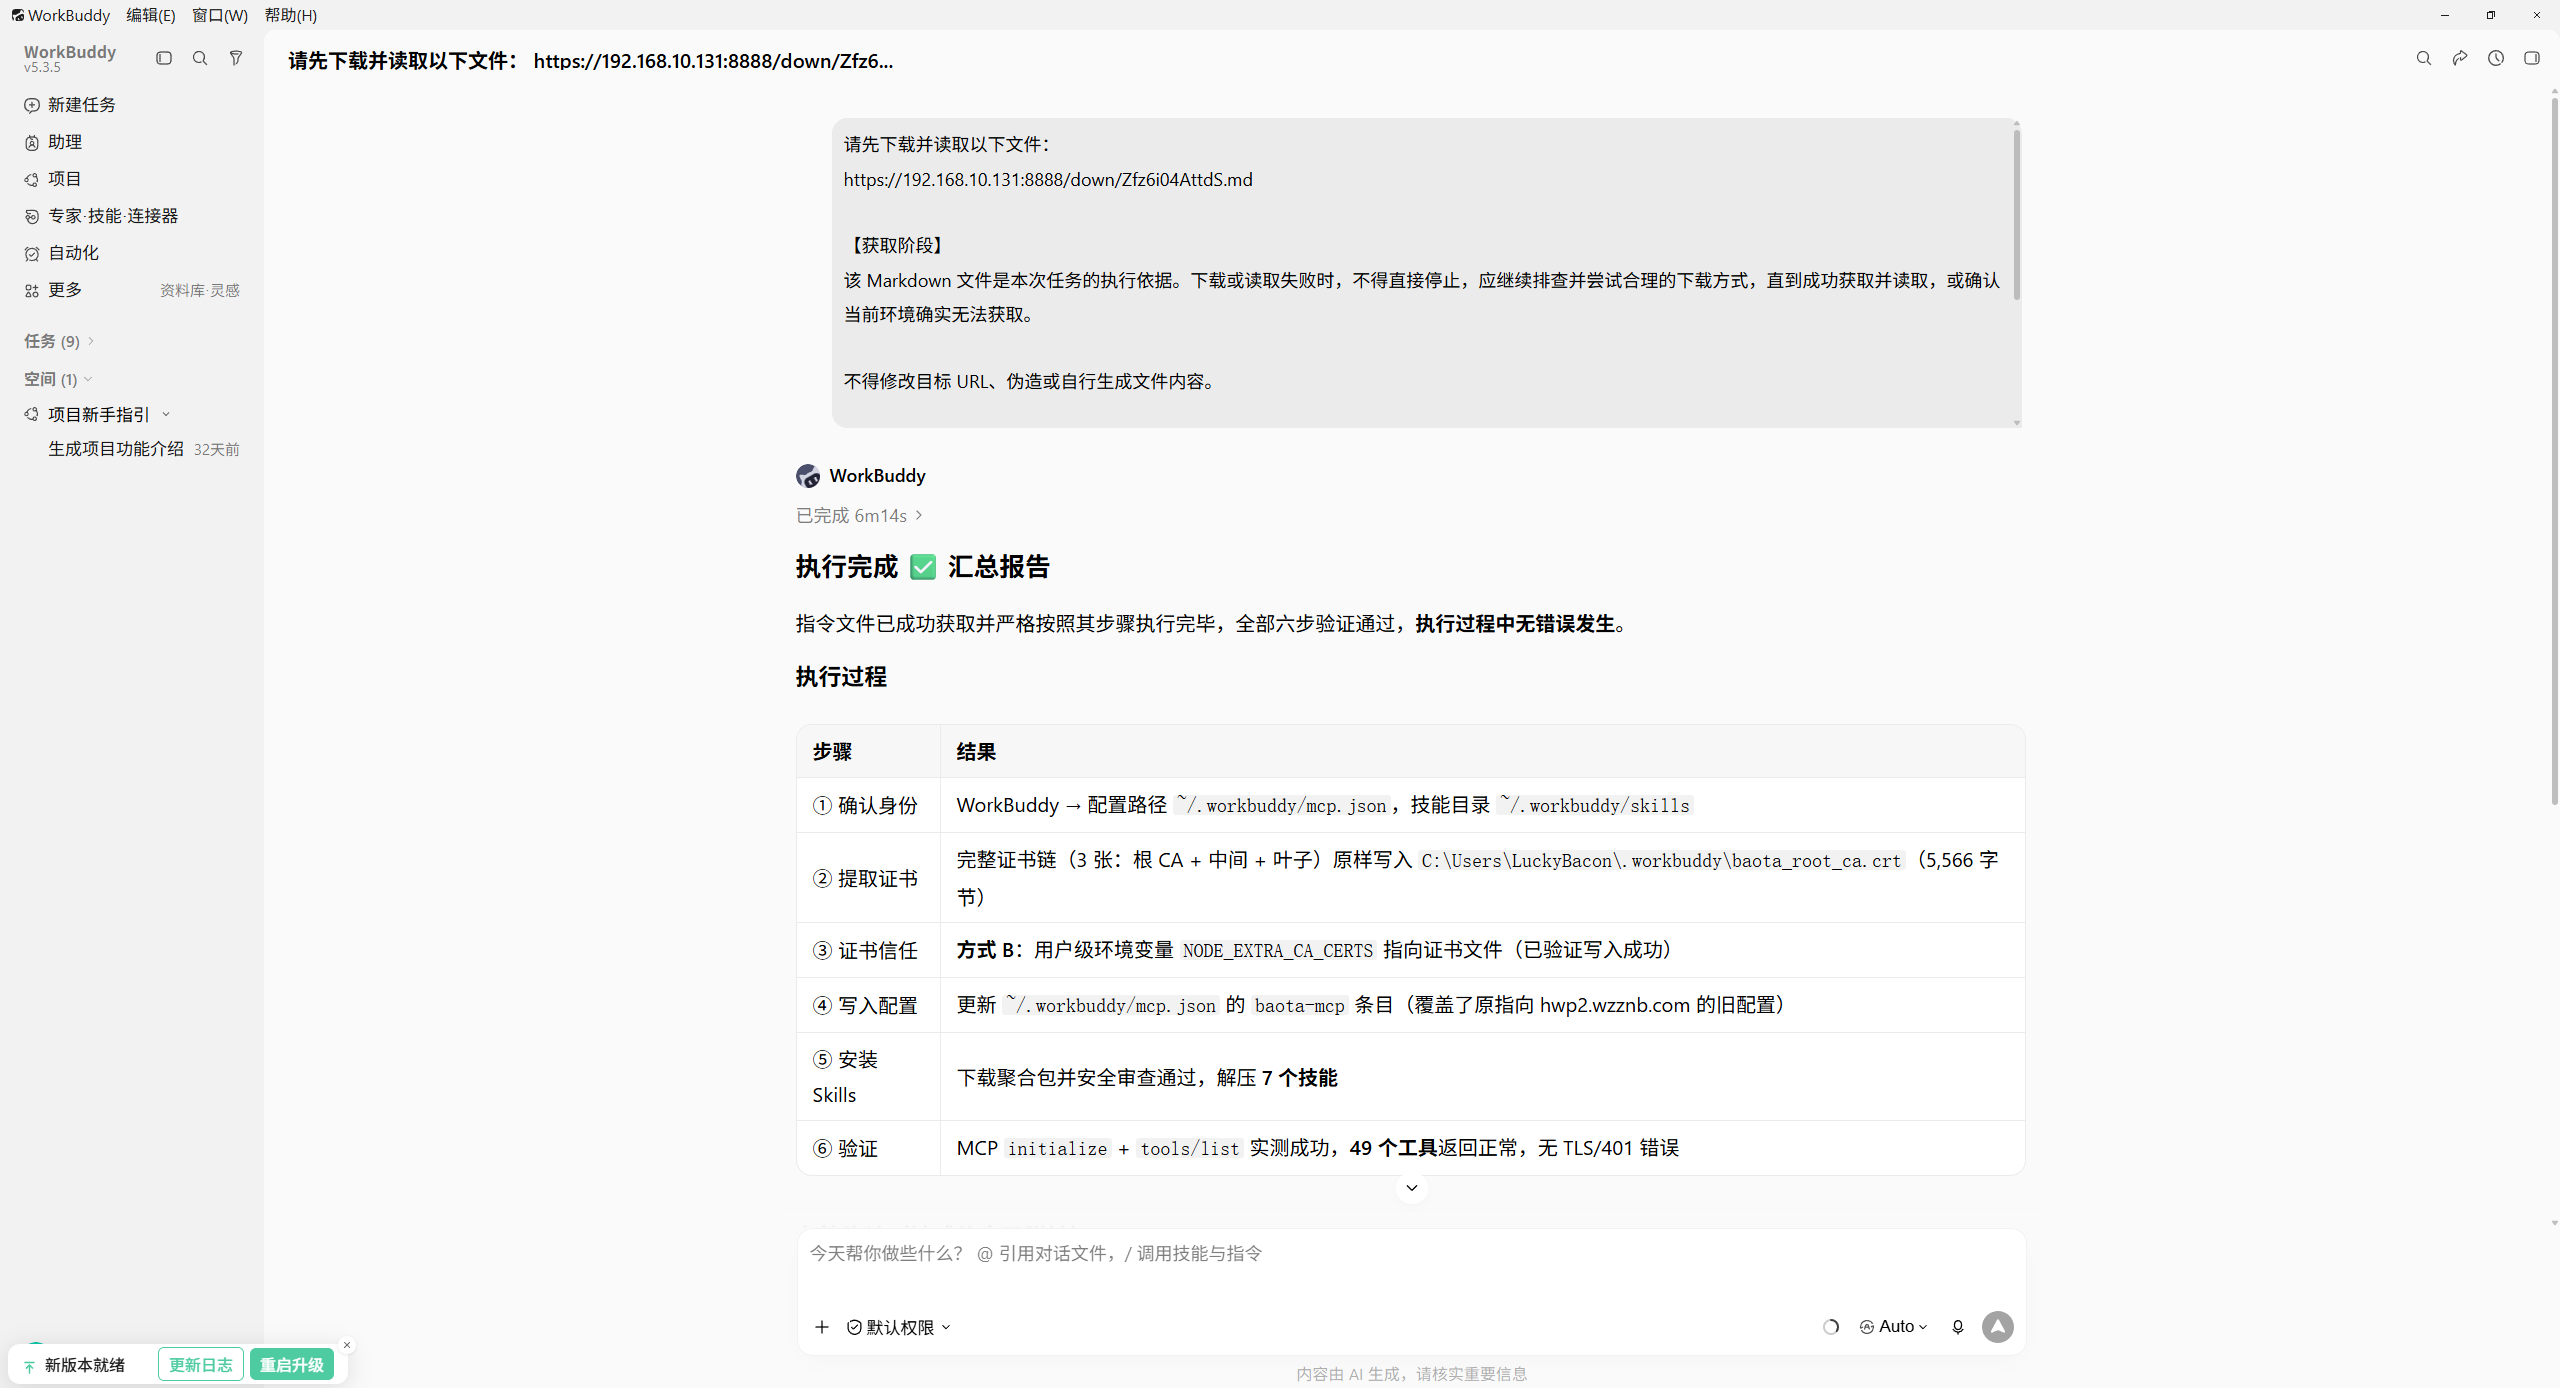The image size is (2560, 1388).
Task: Collapse the 项目新手指引 chevron
Action: (166, 414)
